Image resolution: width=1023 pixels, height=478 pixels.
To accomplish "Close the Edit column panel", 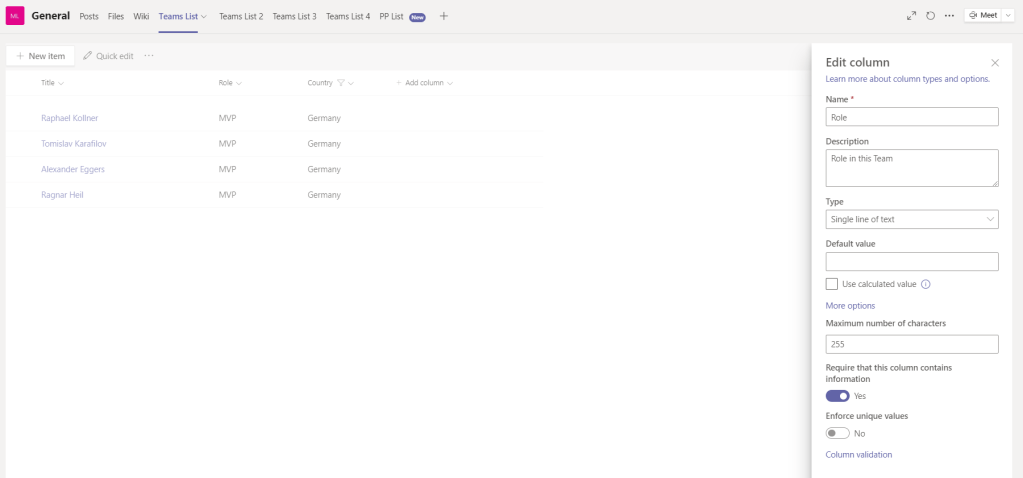I will click(994, 63).
